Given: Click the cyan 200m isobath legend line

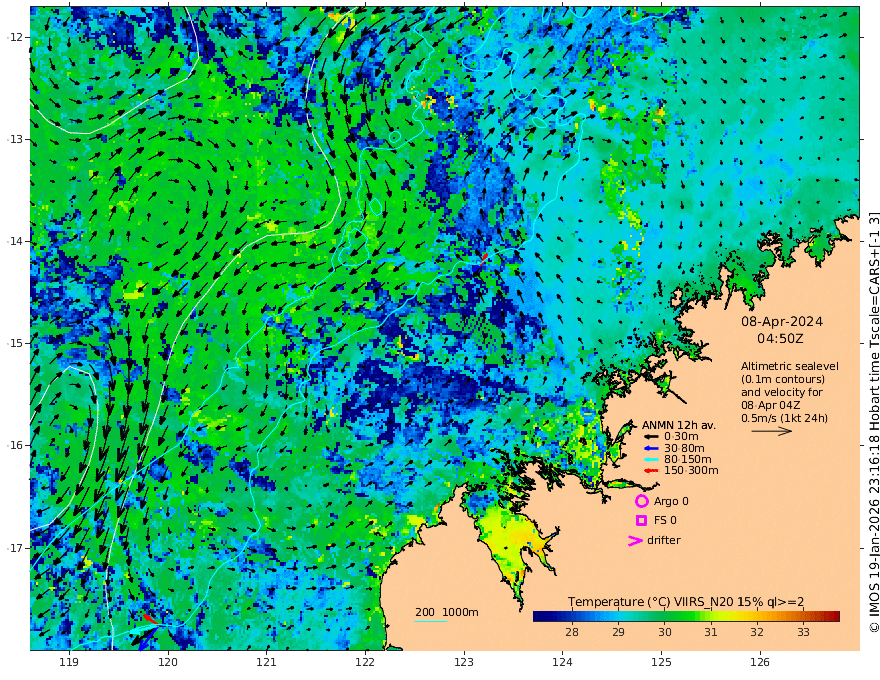Looking at the screenshot, I should pyautogui.click(x=430, y=621).
